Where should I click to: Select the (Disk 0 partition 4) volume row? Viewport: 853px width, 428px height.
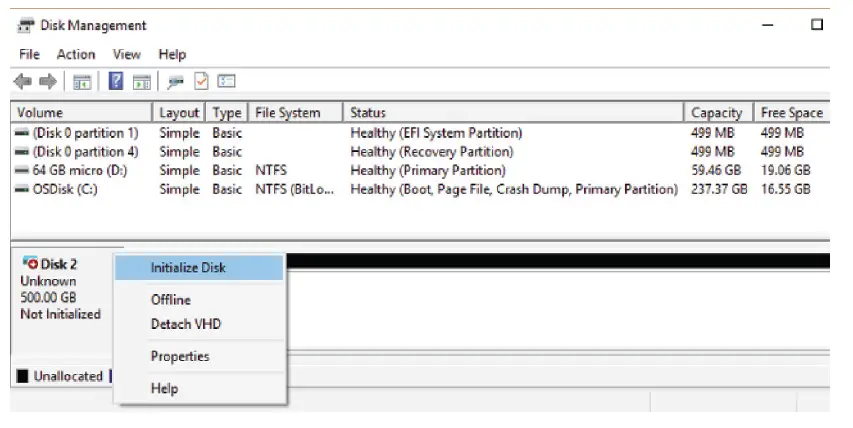[x=420, y=152]
